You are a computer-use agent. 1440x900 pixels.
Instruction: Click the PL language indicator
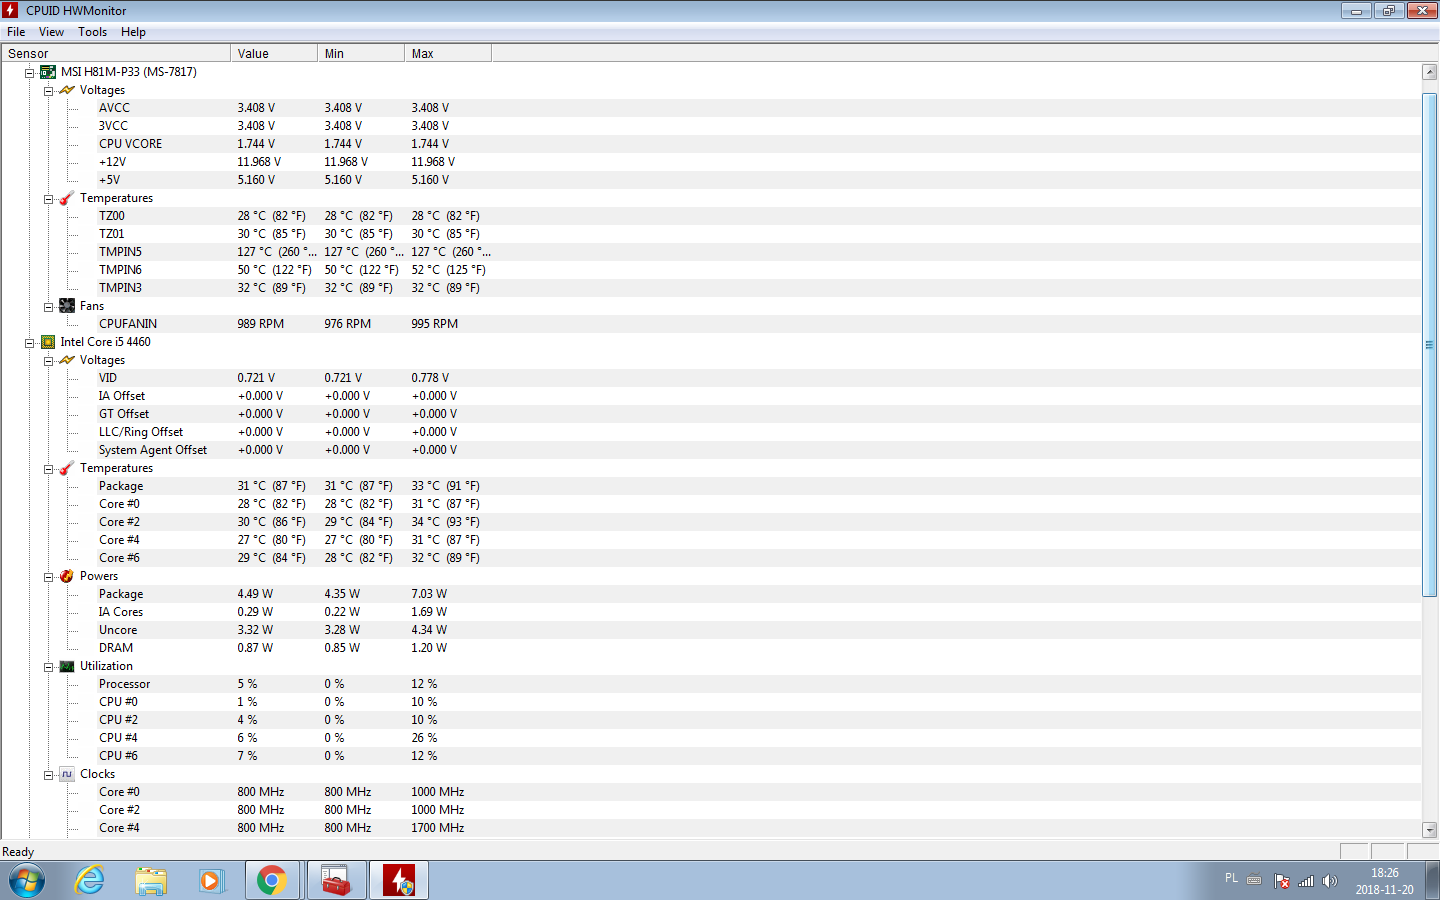pyautogui.click(x=1231, y=879)
